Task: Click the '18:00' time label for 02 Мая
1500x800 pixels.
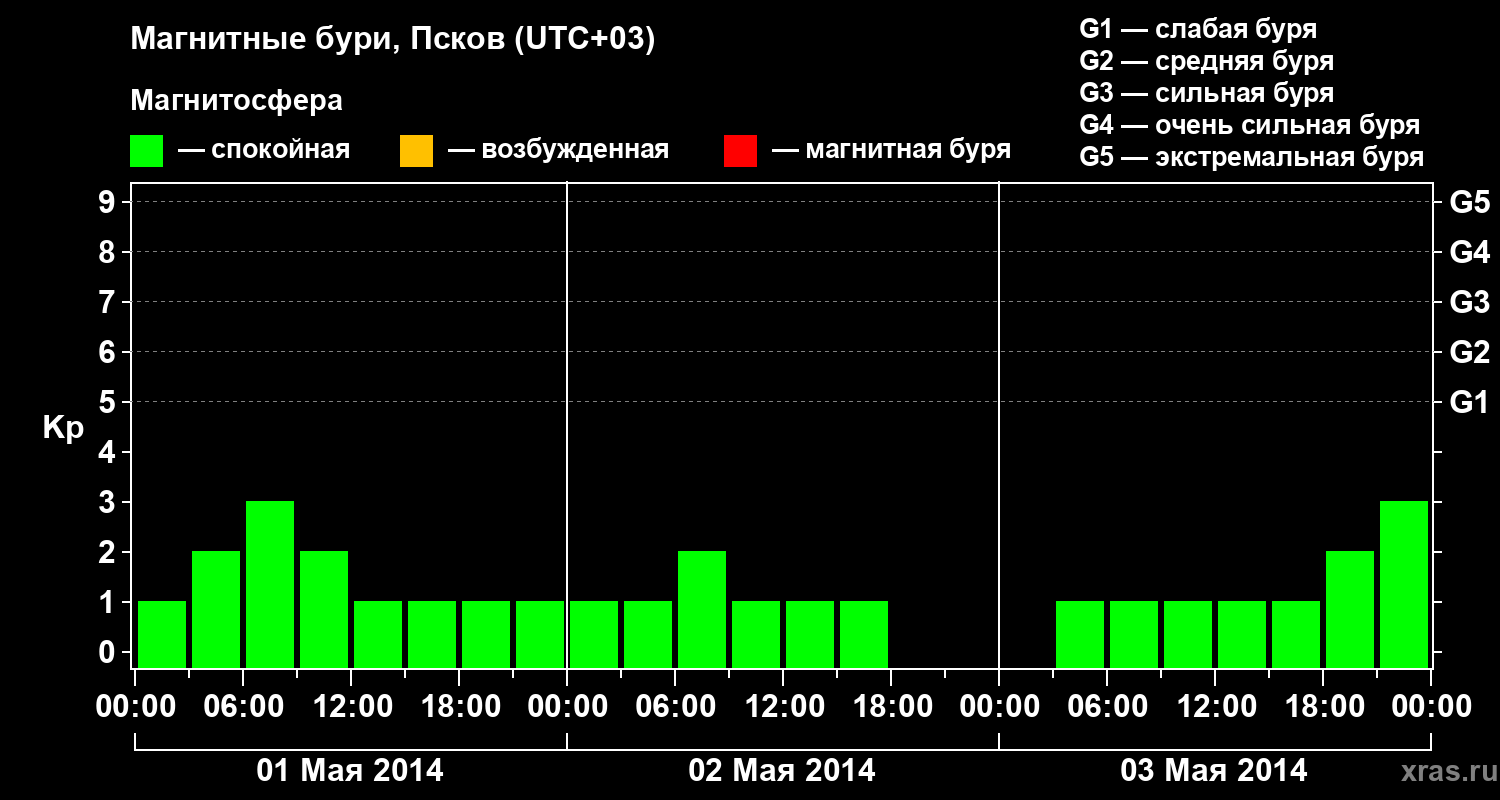Action: click(891, 707)
